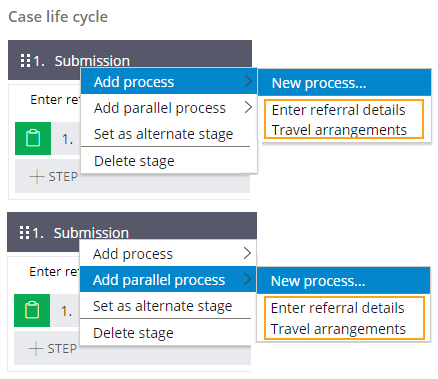Select Set as alternate stage in lower menu
The height and width of the screenshot is (379, 438).
[162, 306]
